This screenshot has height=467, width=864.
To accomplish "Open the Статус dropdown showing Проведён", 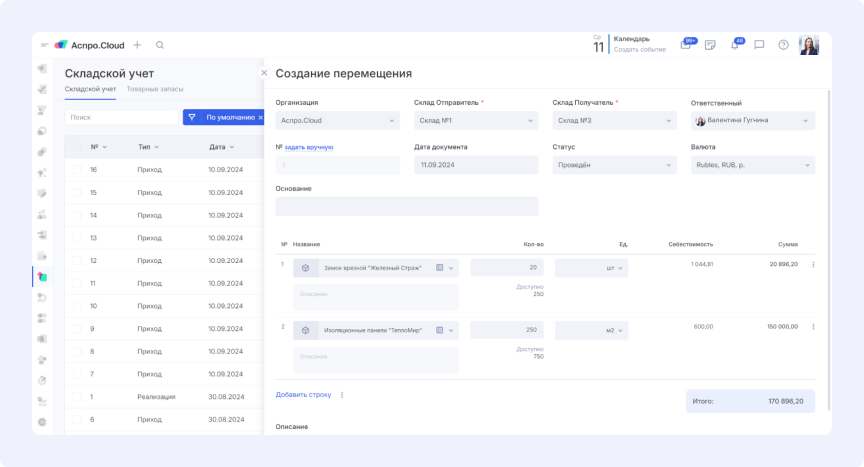I will pos(614,165).
